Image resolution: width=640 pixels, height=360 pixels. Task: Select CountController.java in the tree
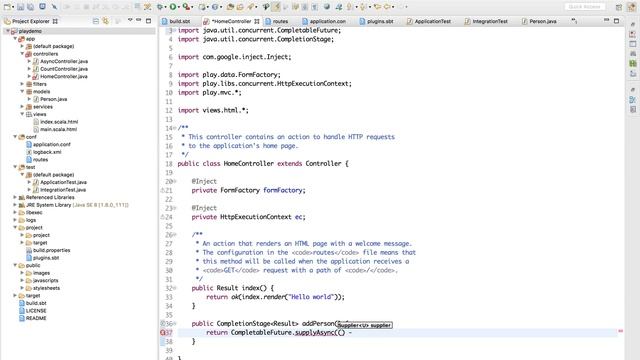64,69
